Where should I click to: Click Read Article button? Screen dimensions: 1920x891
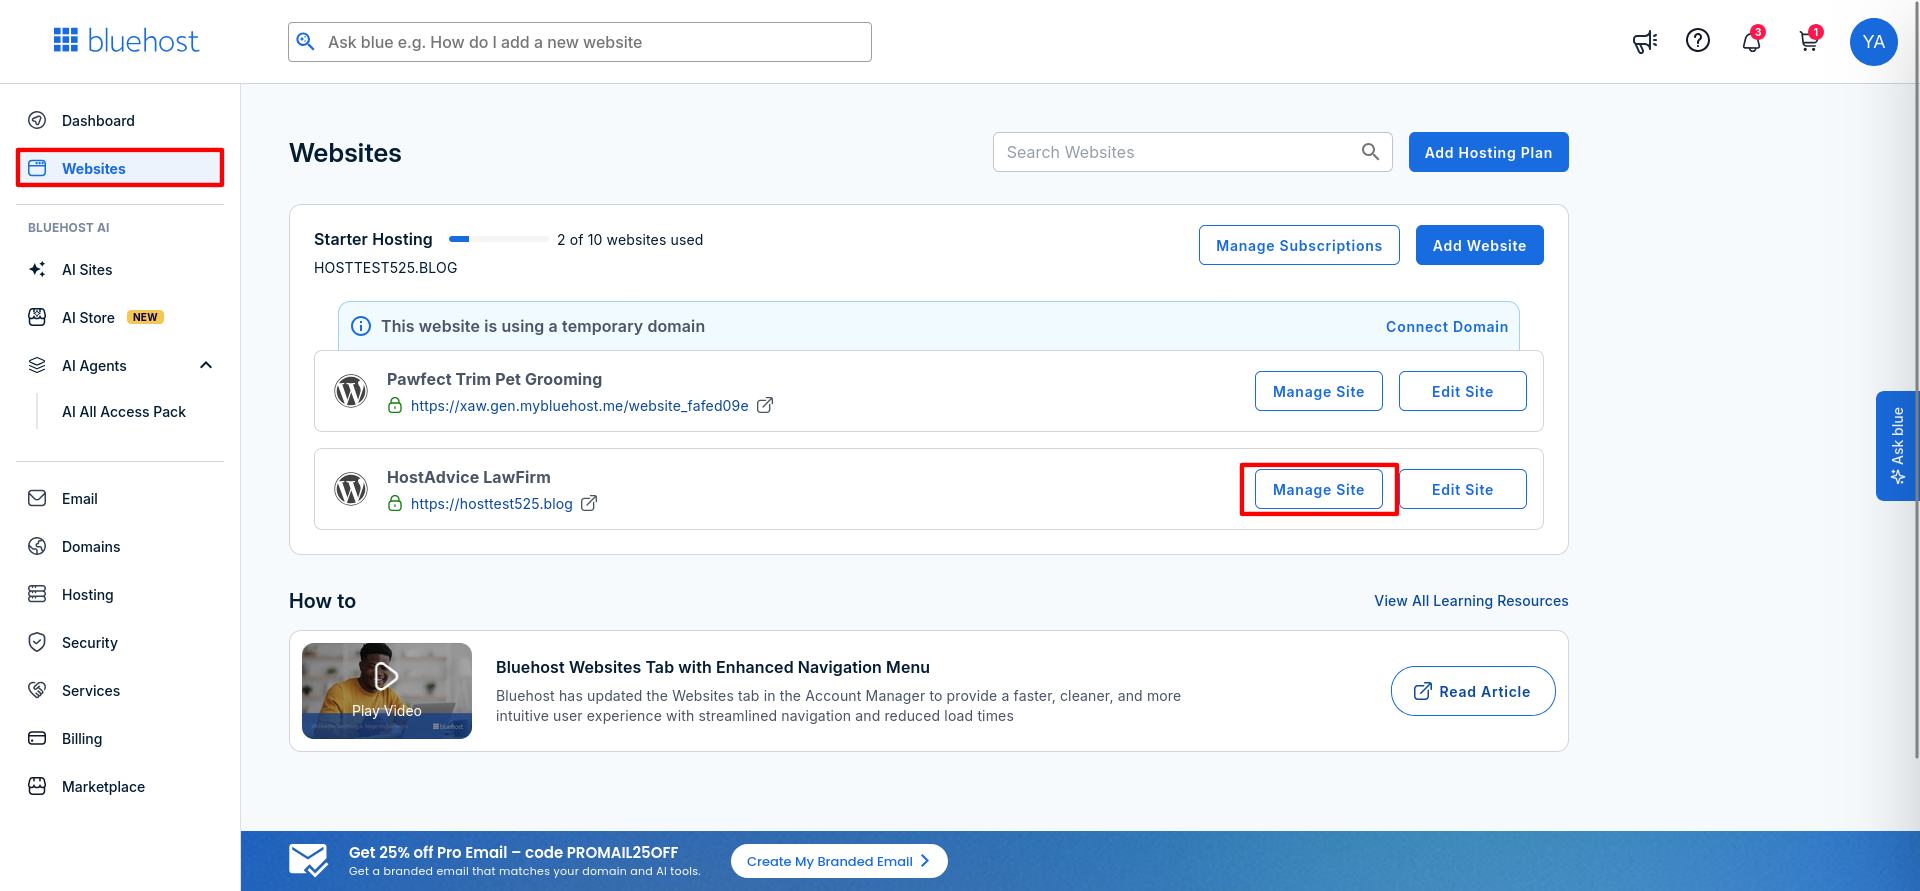click(x=1473, y=691)
